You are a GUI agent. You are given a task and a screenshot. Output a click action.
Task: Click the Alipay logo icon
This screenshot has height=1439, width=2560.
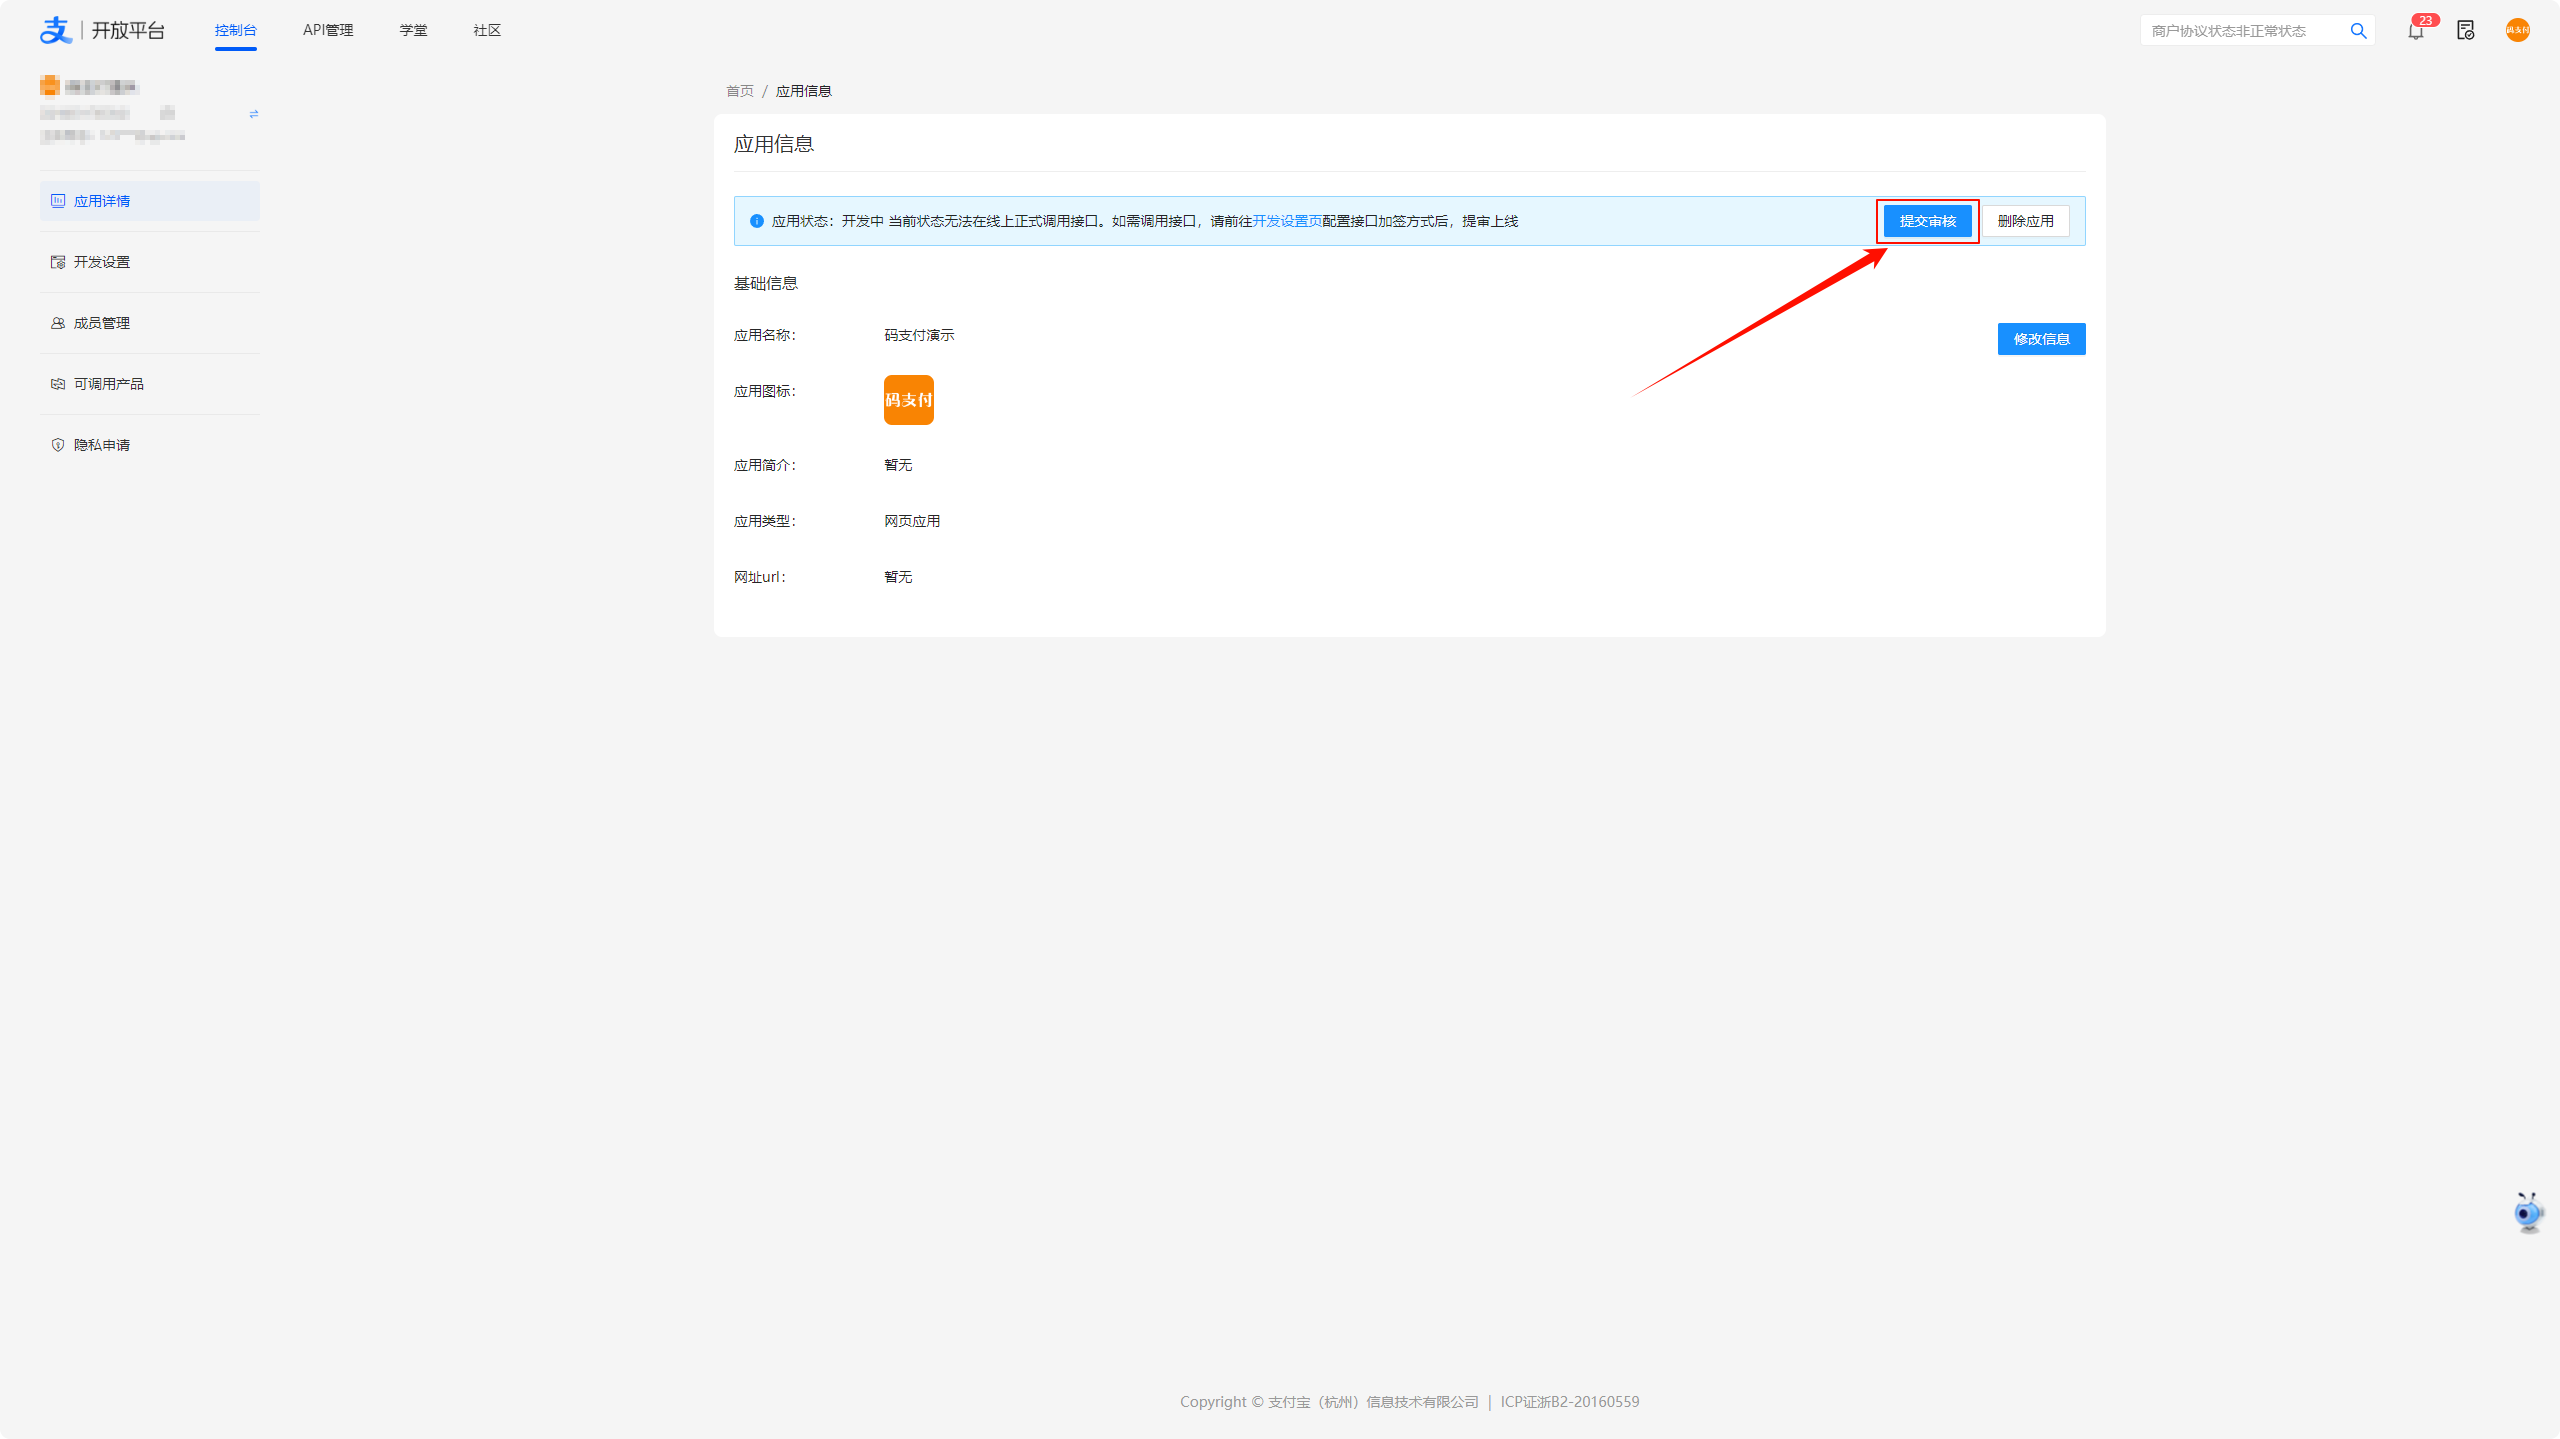[x=55, y=30]
